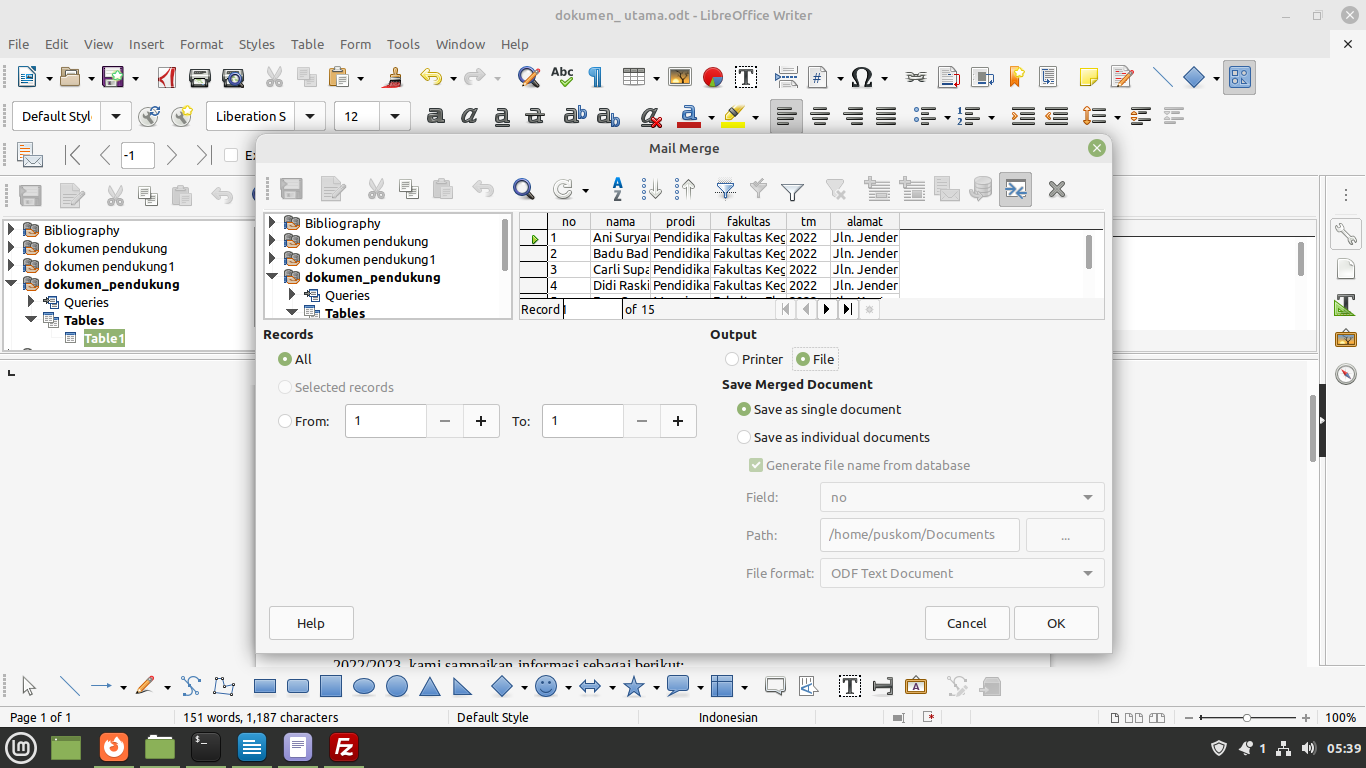Toggle Align Left in formatting toolbar

pyautogui.click(x=787, y=116)
